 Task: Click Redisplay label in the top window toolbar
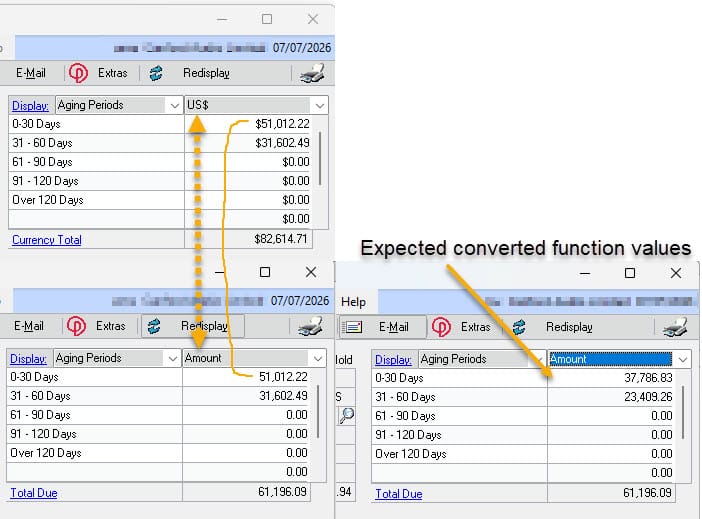click(206, 73)
